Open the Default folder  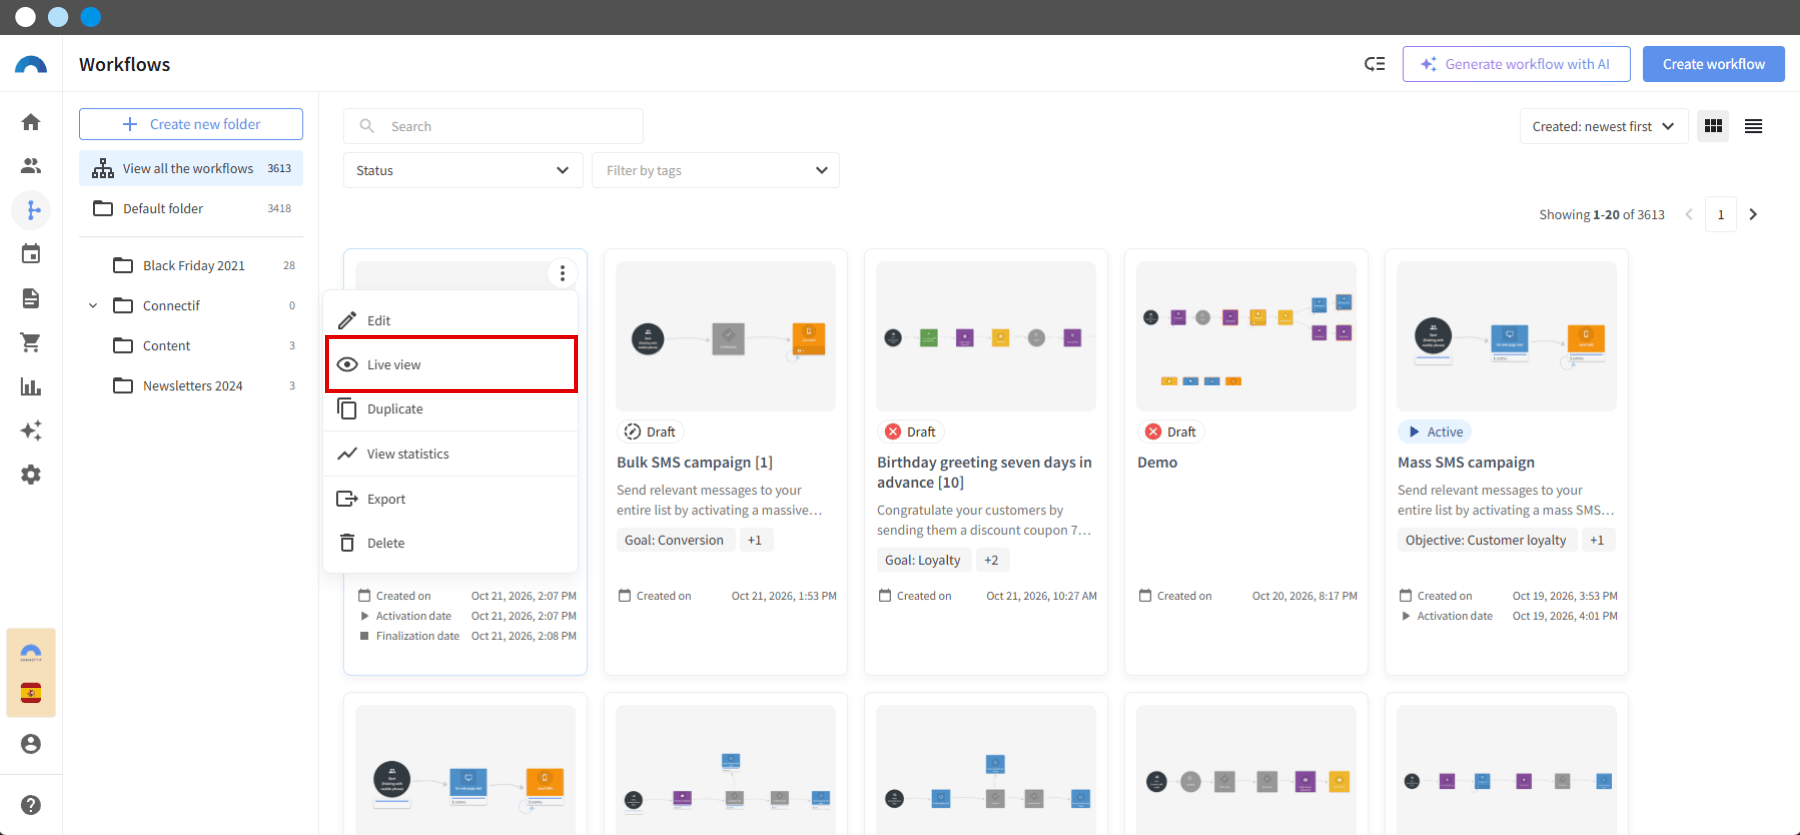tap(191, 208)
